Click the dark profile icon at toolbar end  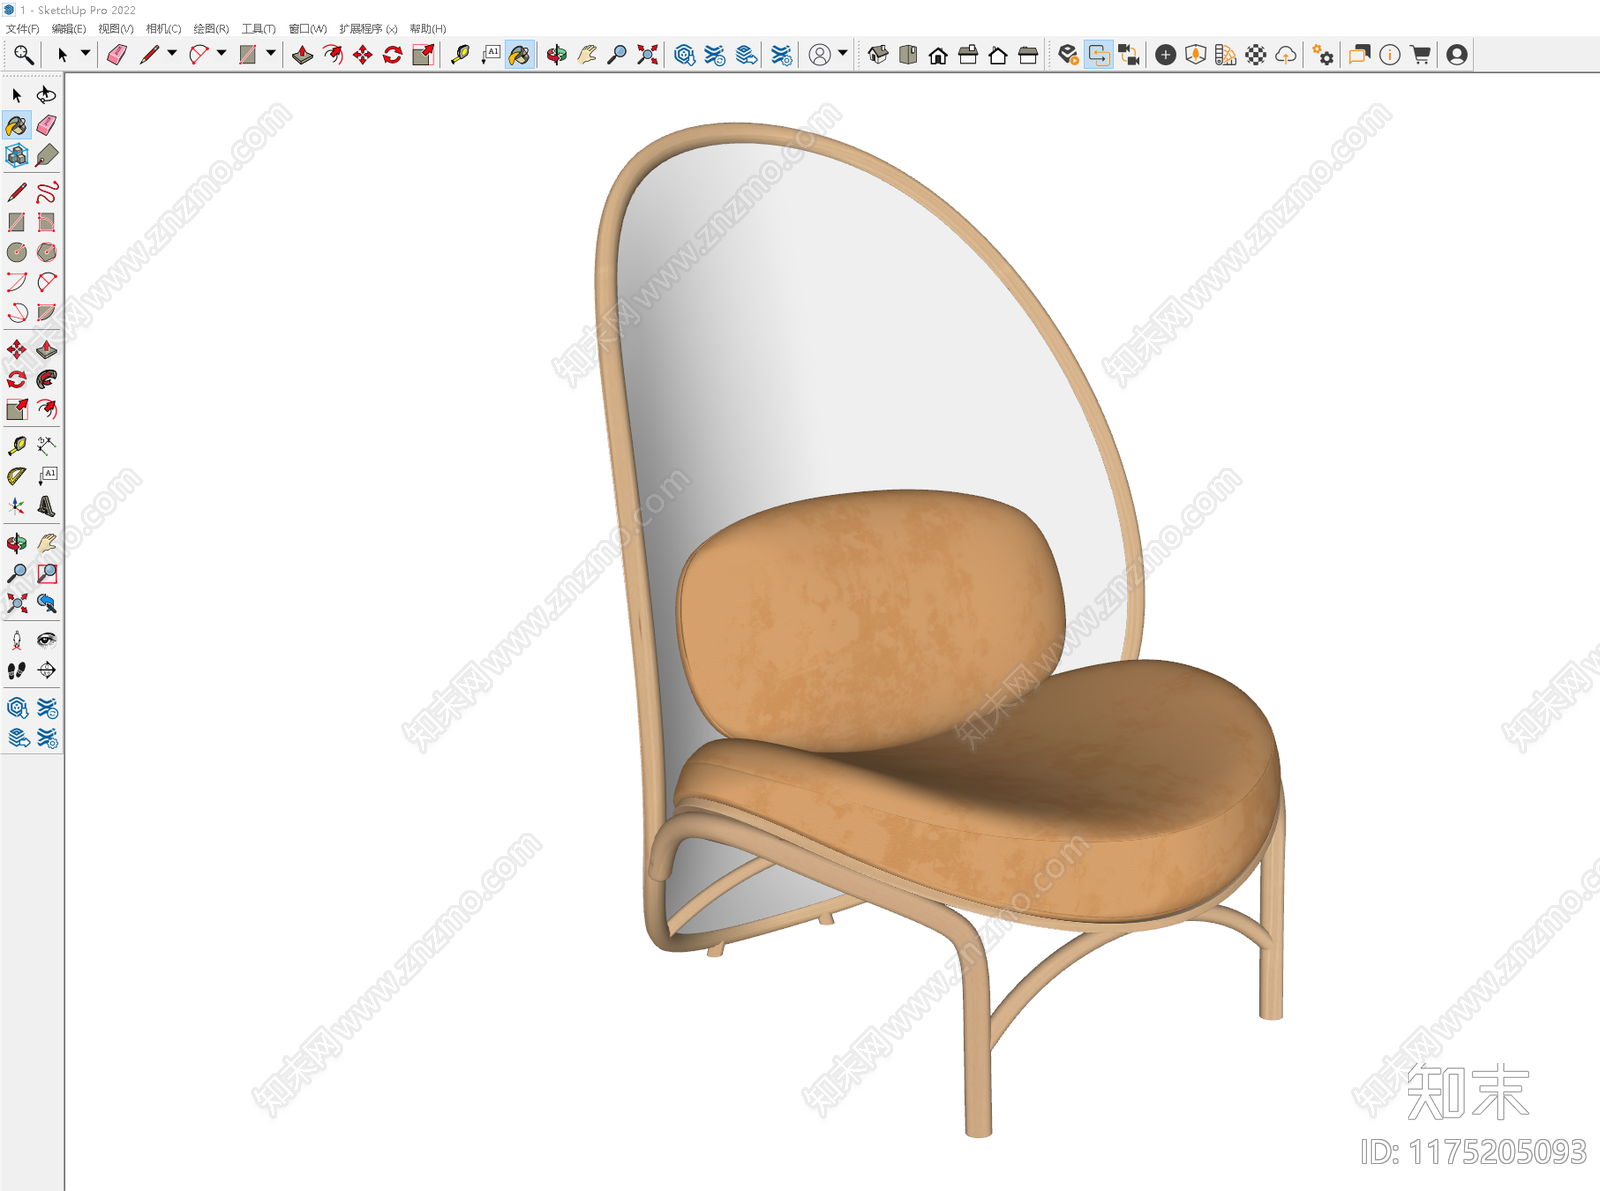[x=1457, y=55]
